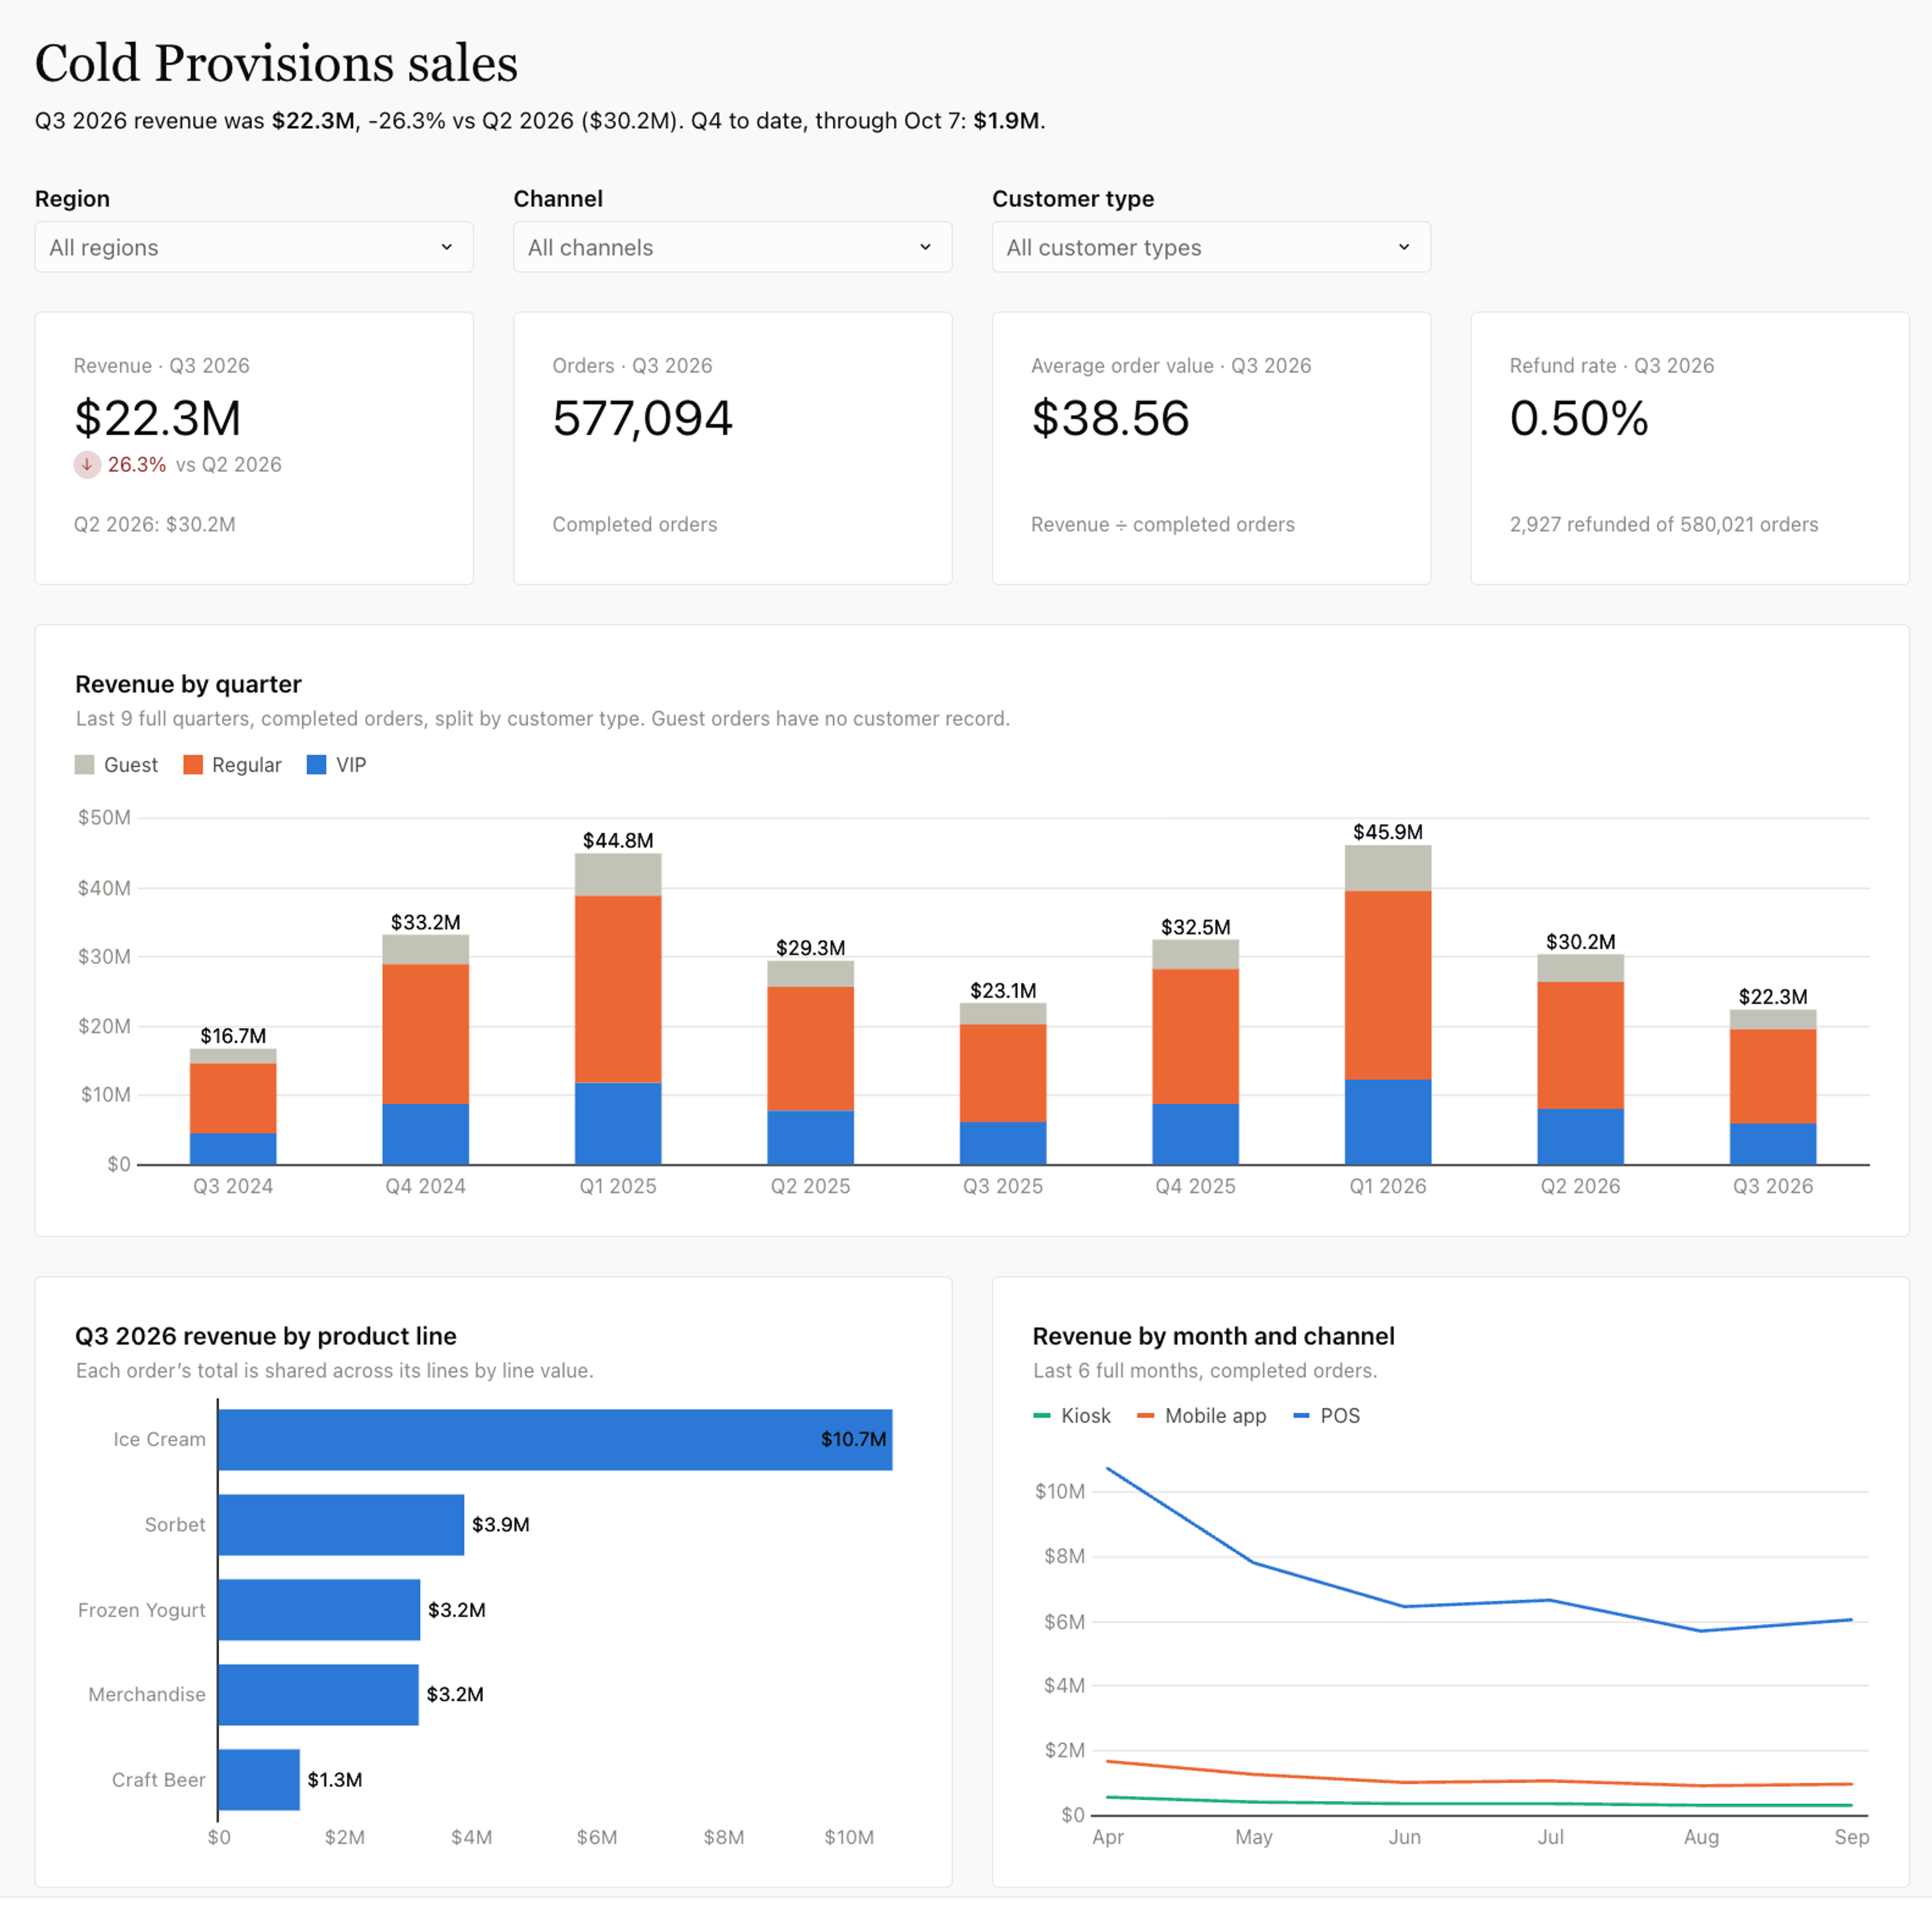Click the $38.56 average order value

(1110, 418)
